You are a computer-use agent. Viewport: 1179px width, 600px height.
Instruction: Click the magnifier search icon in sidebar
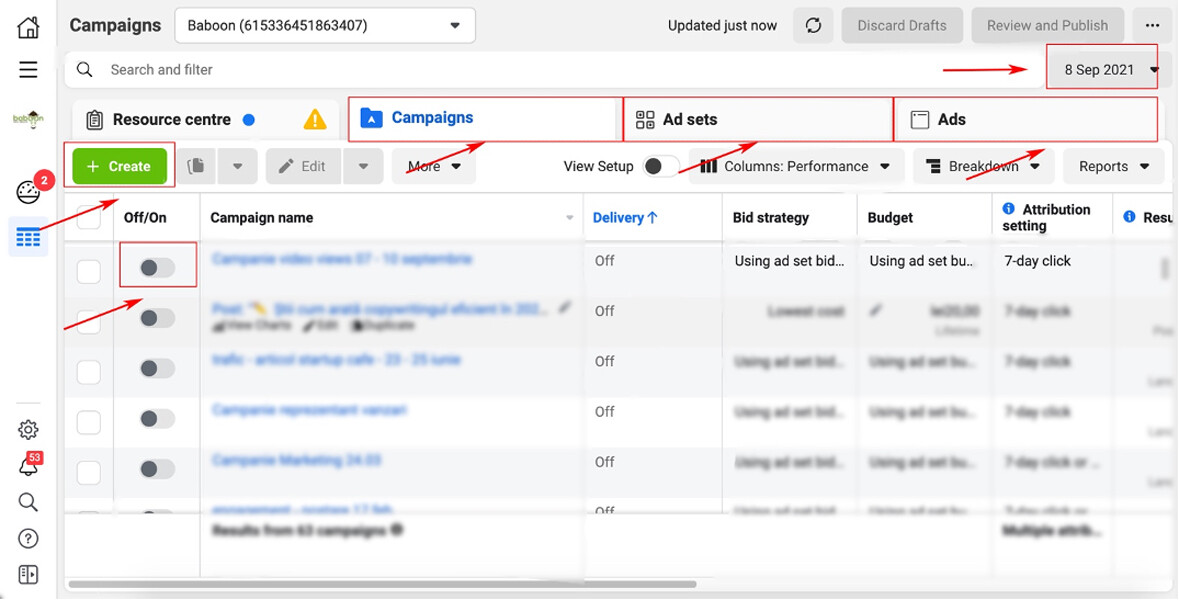[x=28, y=502]
